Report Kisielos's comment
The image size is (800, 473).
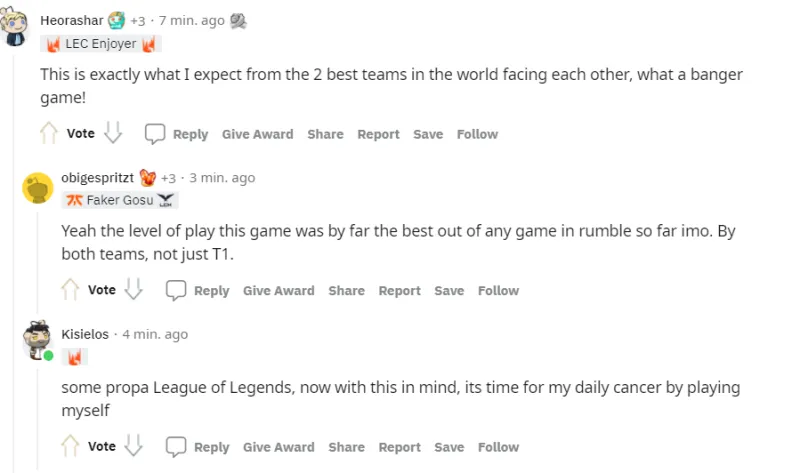[399, 447]
